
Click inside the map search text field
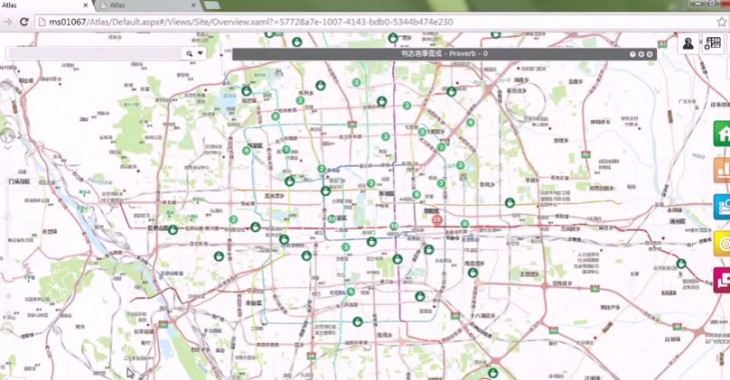[x=95, y=54]
